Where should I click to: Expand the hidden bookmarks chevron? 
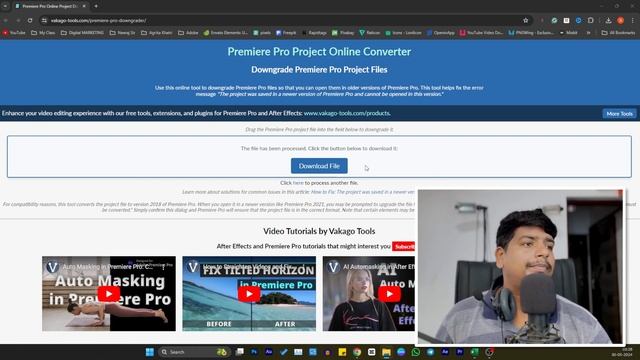pyautogui.click(x=589, y=33)
